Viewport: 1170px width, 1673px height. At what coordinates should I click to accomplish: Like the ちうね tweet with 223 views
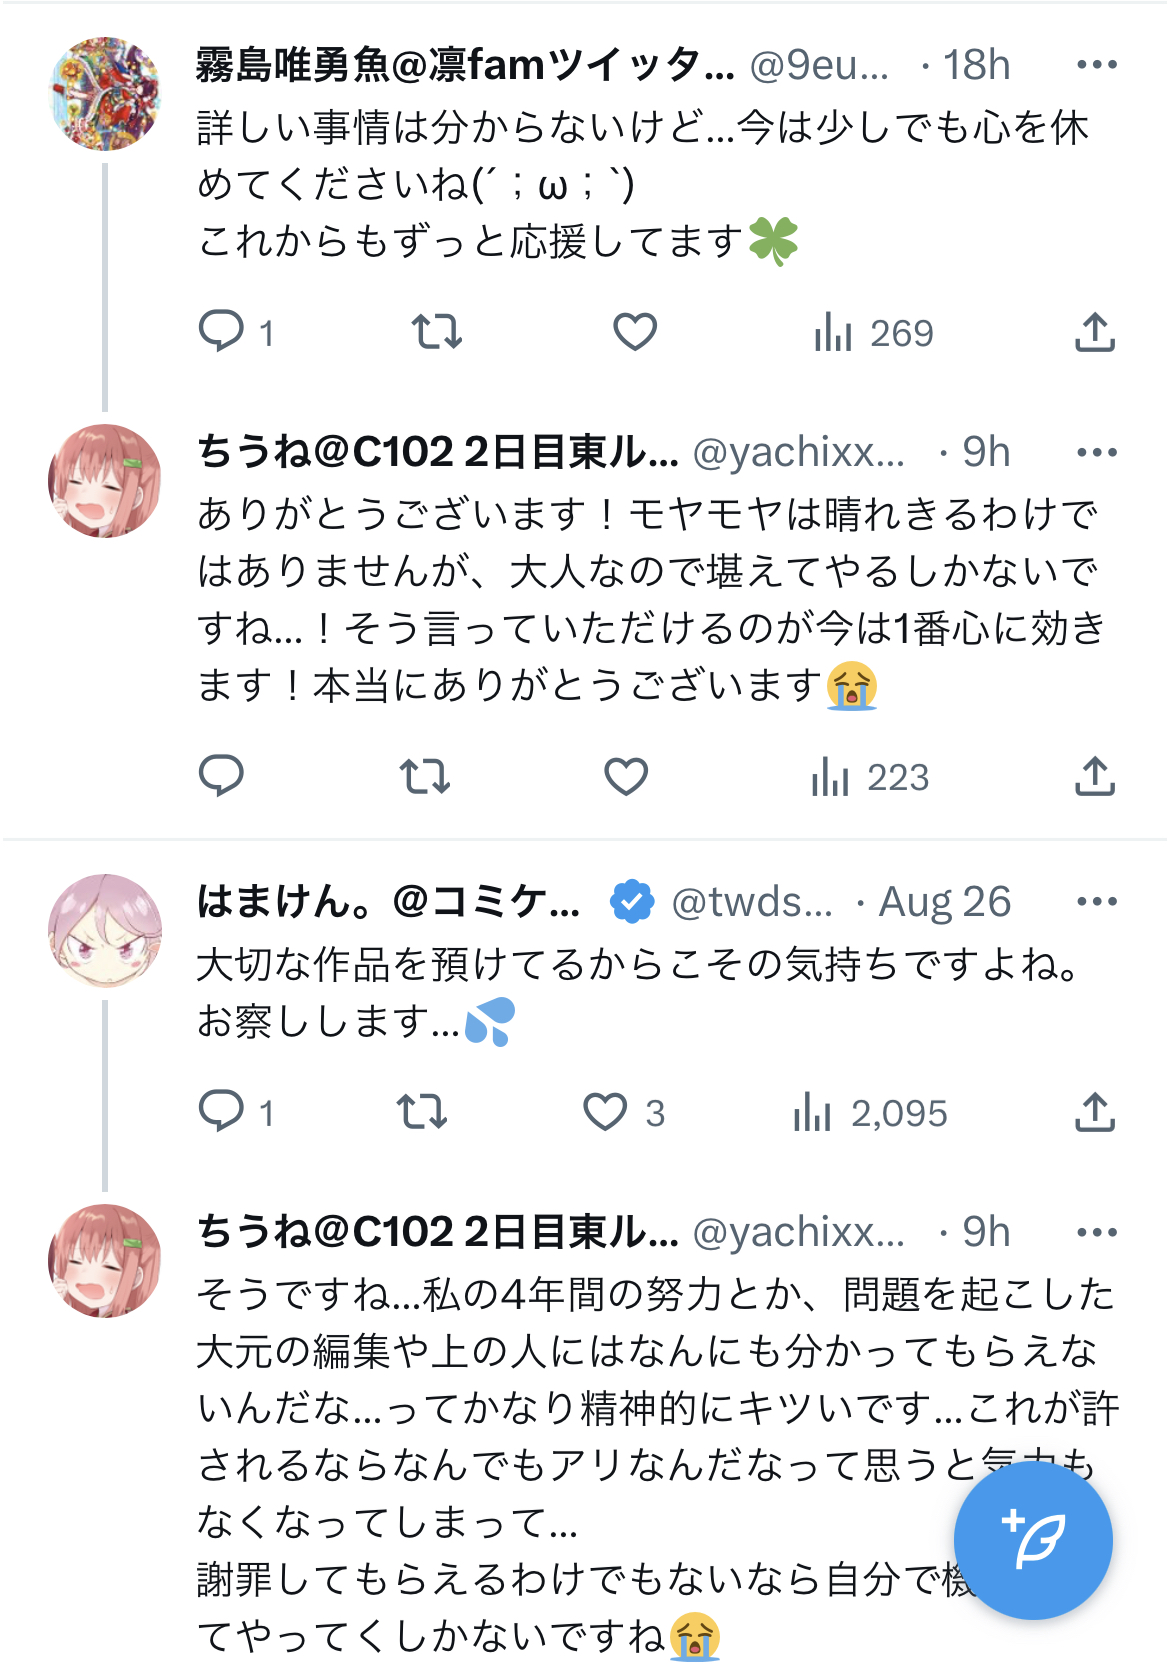tap(627, 776)
